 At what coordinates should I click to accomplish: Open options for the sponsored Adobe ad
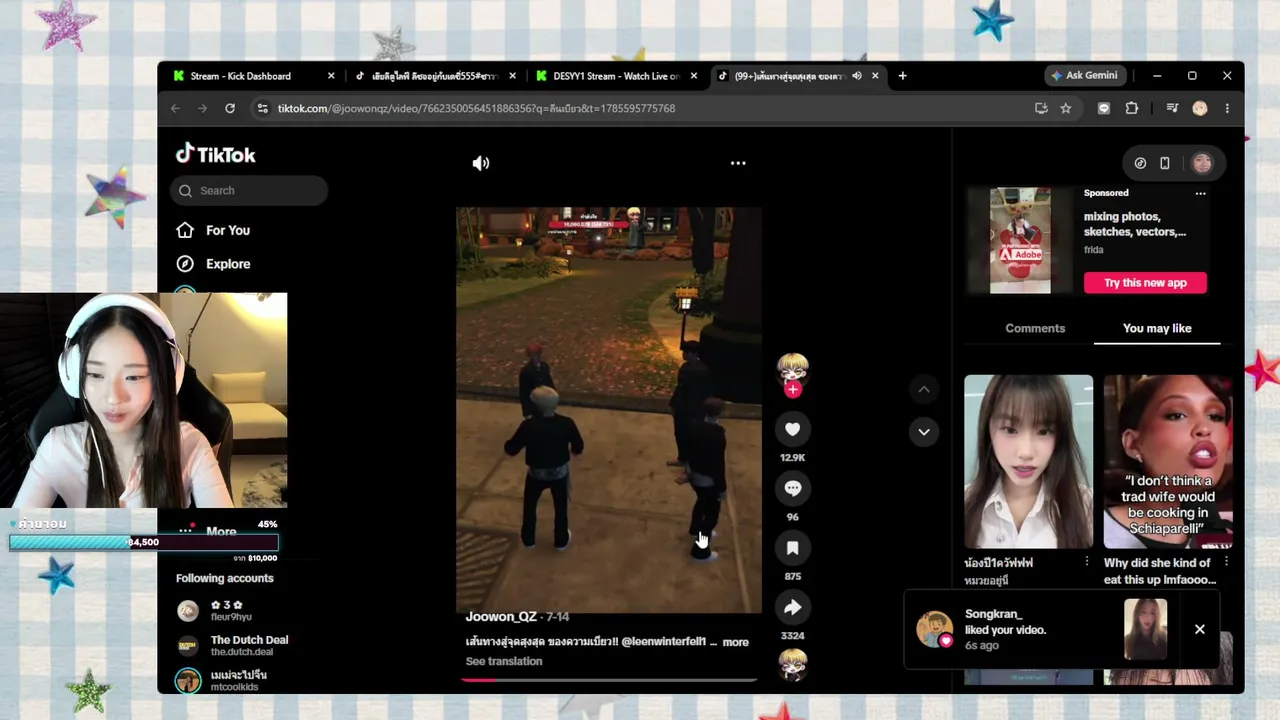1200,193
